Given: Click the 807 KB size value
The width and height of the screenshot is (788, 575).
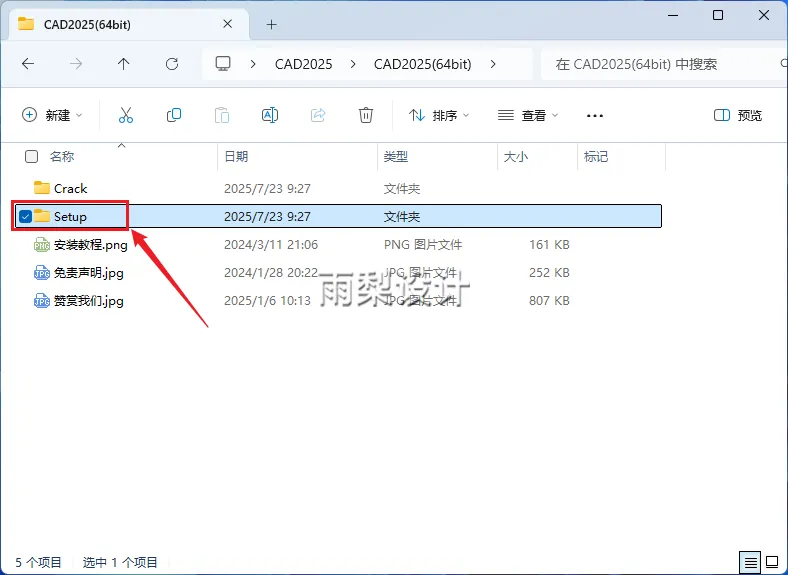Looking at the screenshot, I should (549, 301).
